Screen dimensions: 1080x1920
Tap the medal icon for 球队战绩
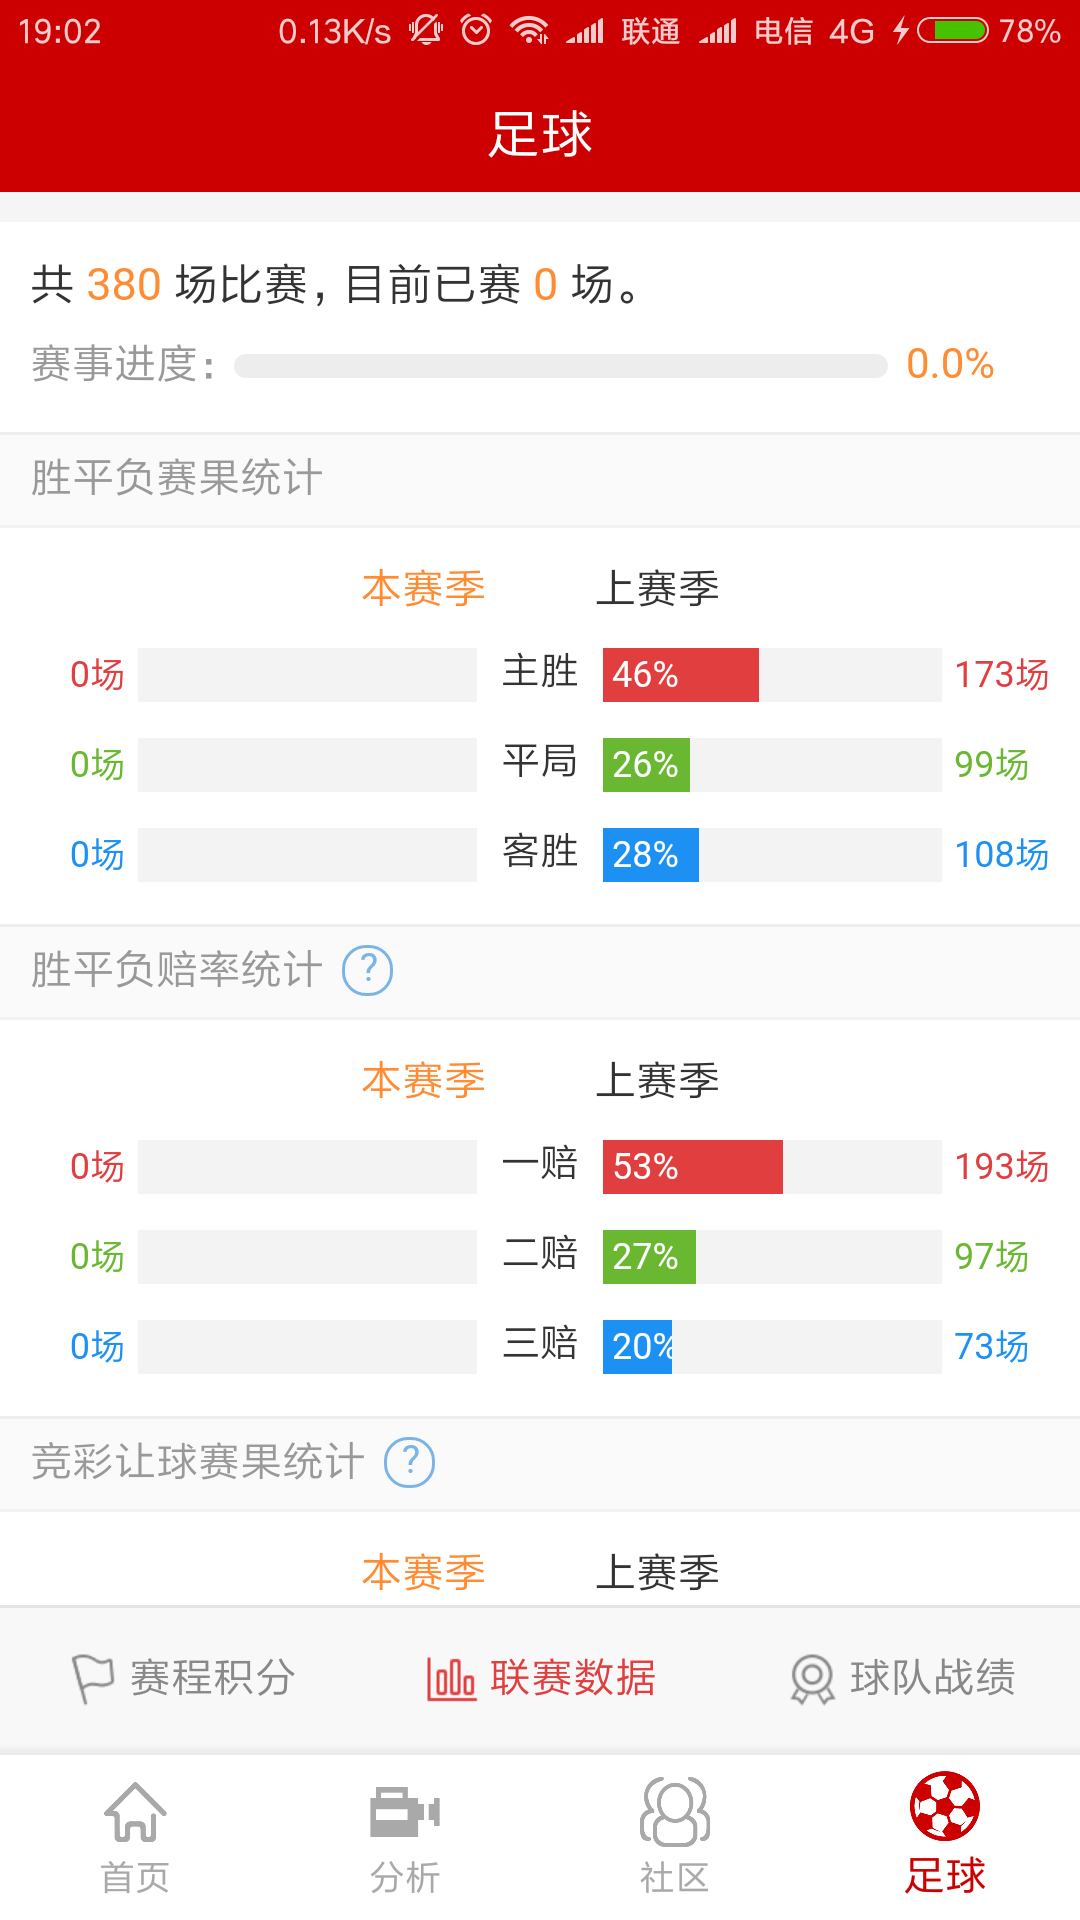812,1678
